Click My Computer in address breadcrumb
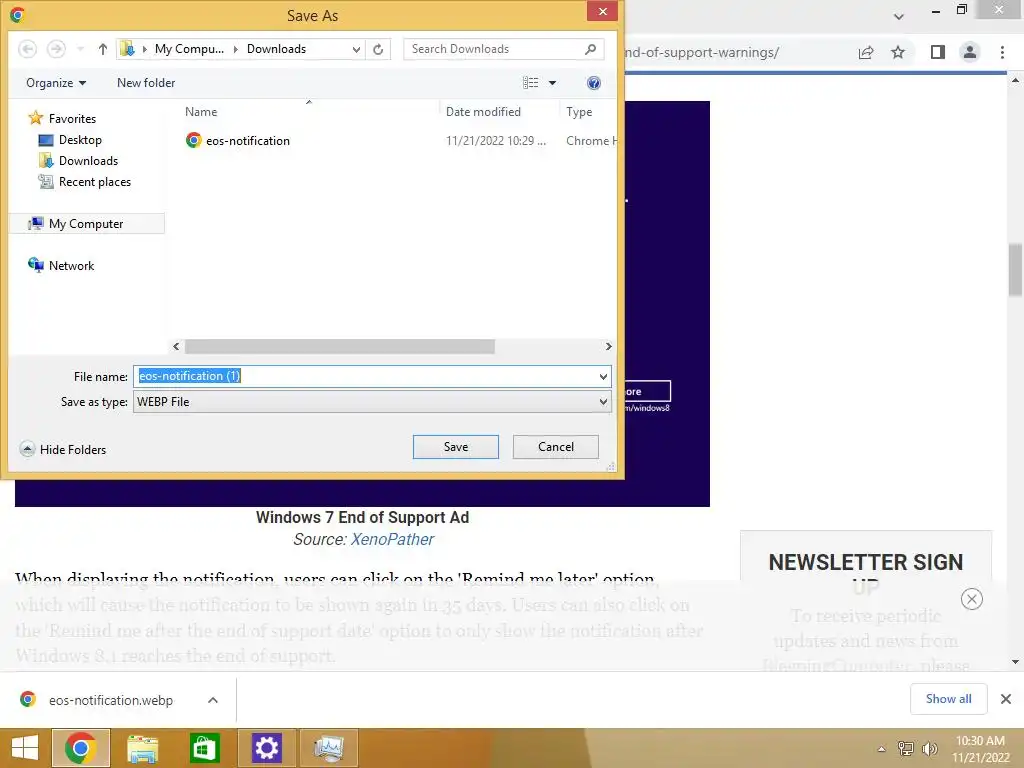 pyautogui.click(x=189, y=49)
